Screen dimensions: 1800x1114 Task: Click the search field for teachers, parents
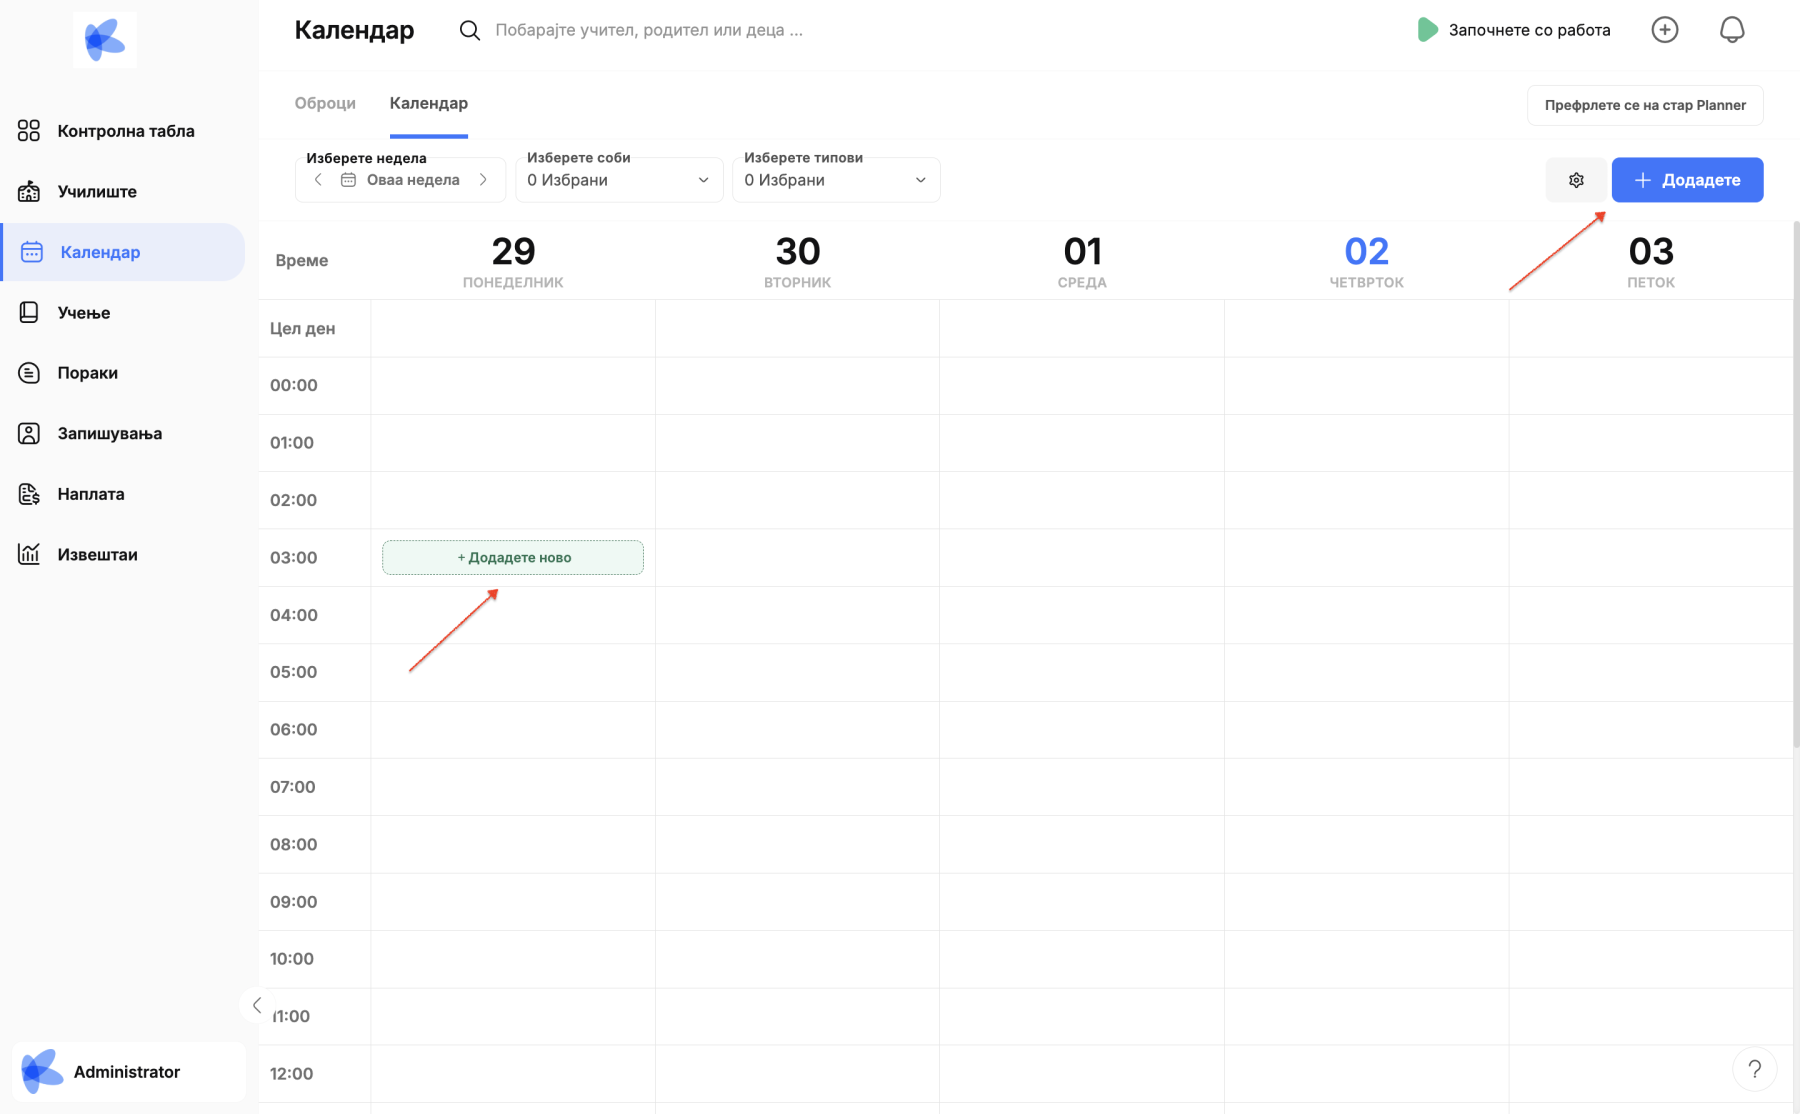click(x=650, y=30)
